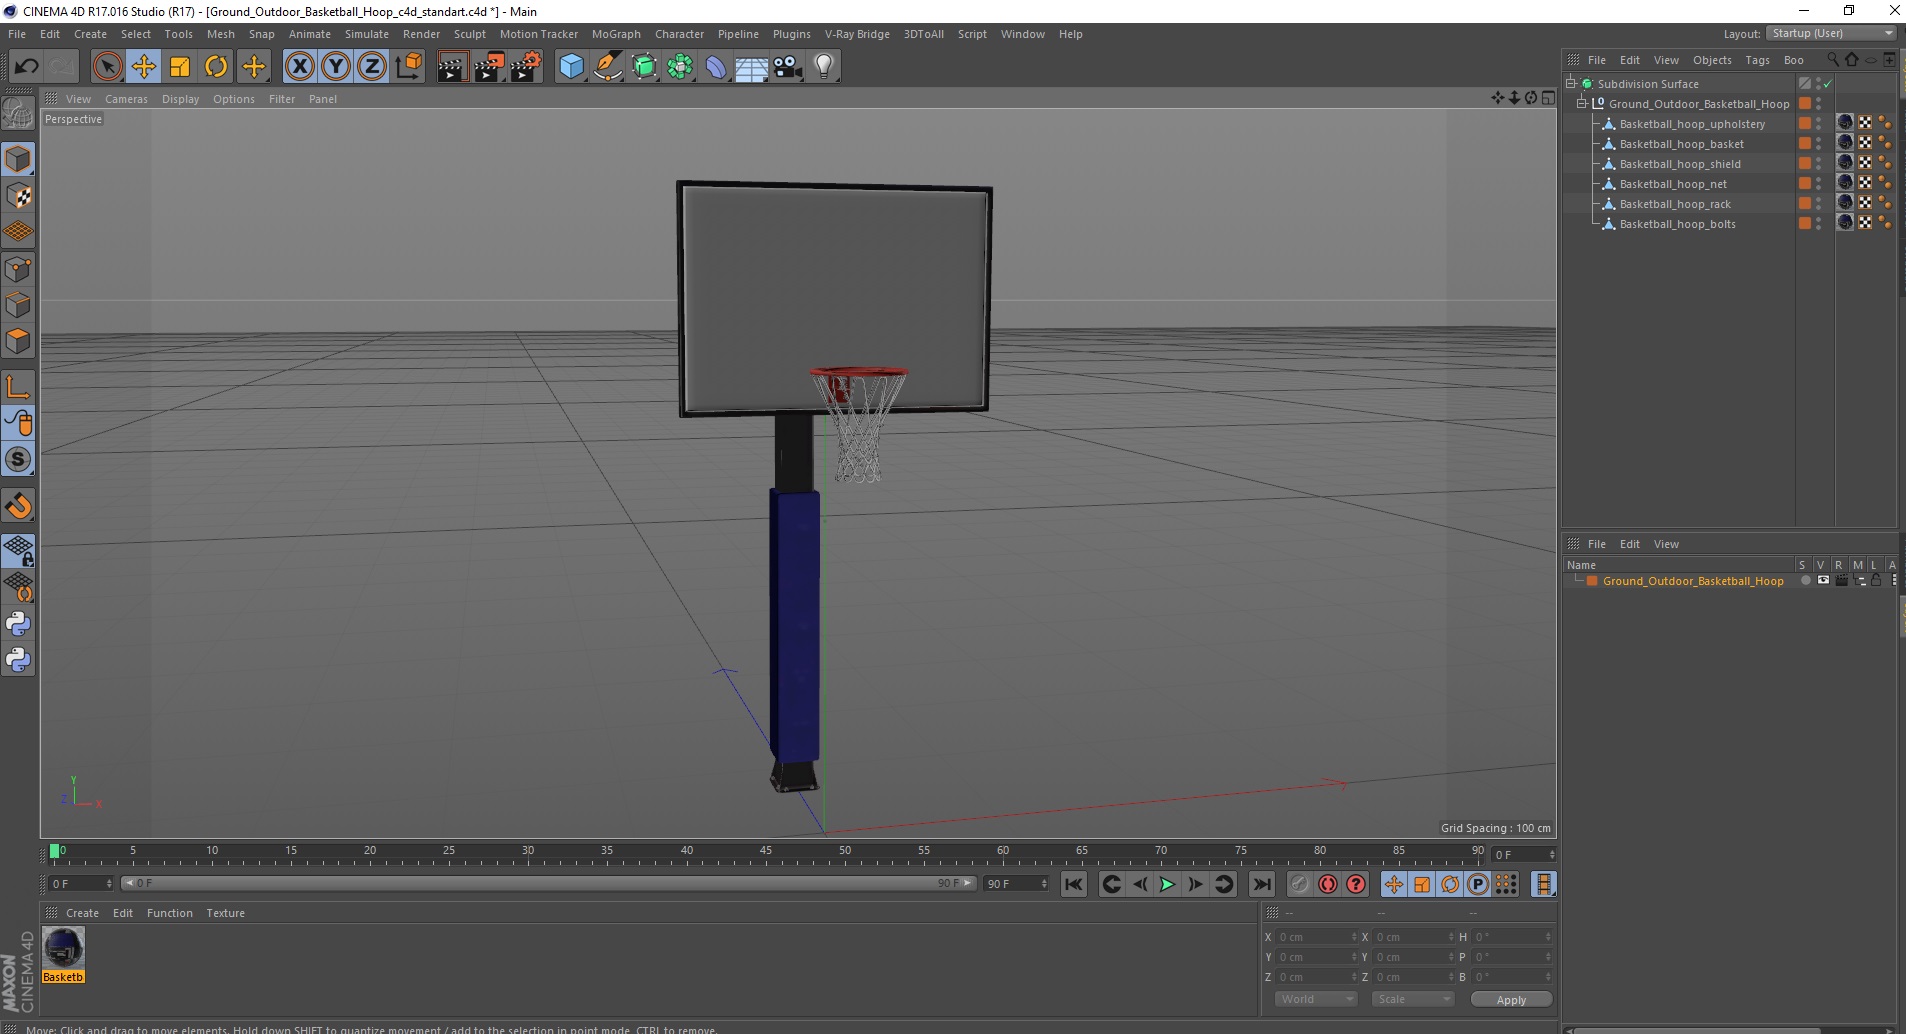Toggle visibility dots of Basketball_hoop_rack
The width and height of the screenshot is (1906, 1034).
click(1819, 204)
